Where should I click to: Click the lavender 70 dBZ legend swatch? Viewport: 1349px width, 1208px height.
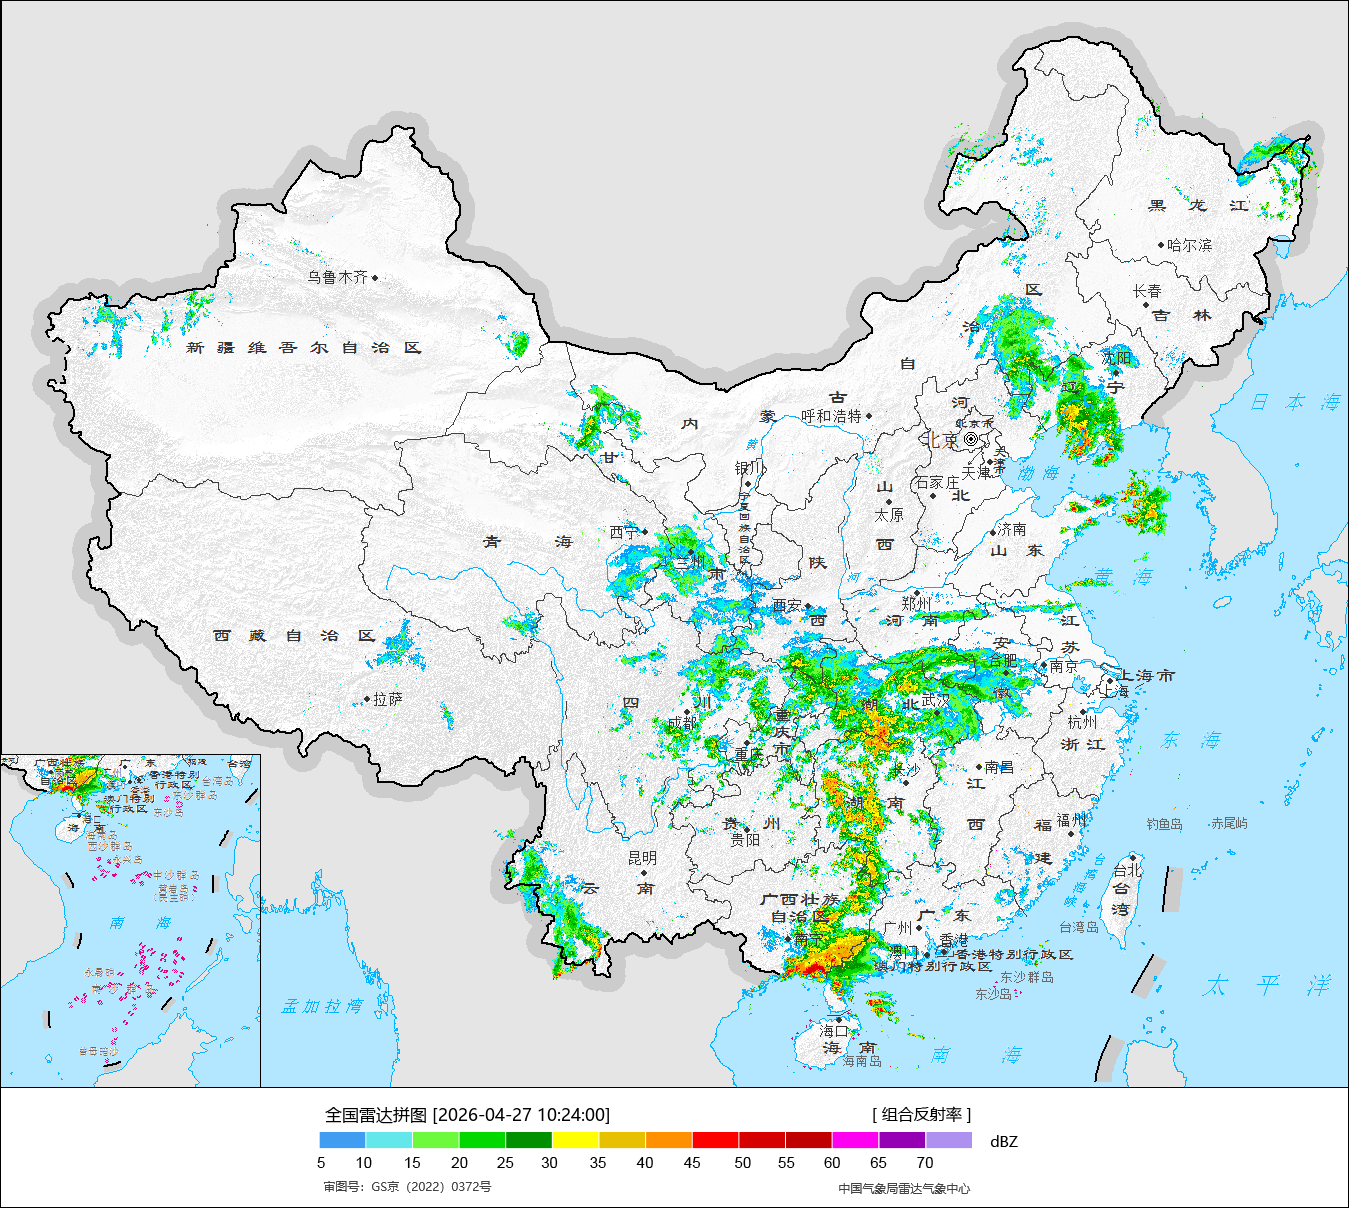pos(948,1140)
